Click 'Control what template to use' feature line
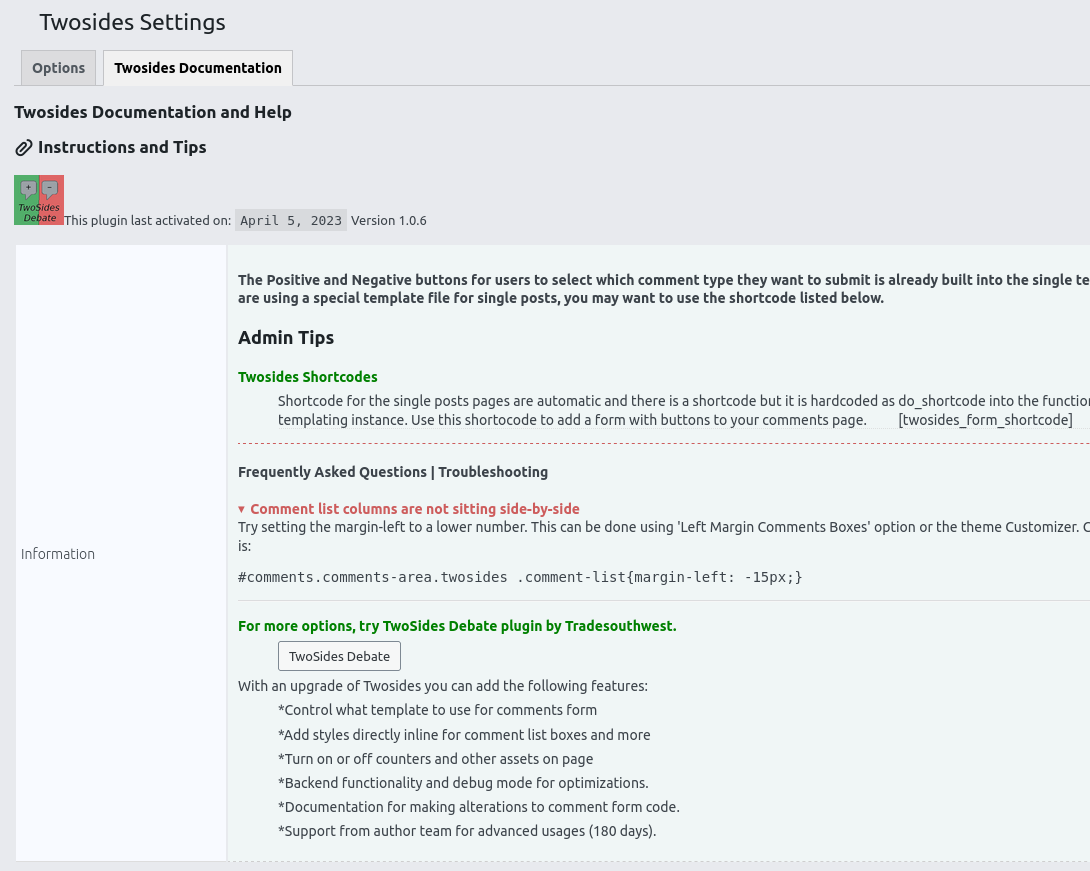This screenshot has height=871, width=1090. tap(437, 710)
